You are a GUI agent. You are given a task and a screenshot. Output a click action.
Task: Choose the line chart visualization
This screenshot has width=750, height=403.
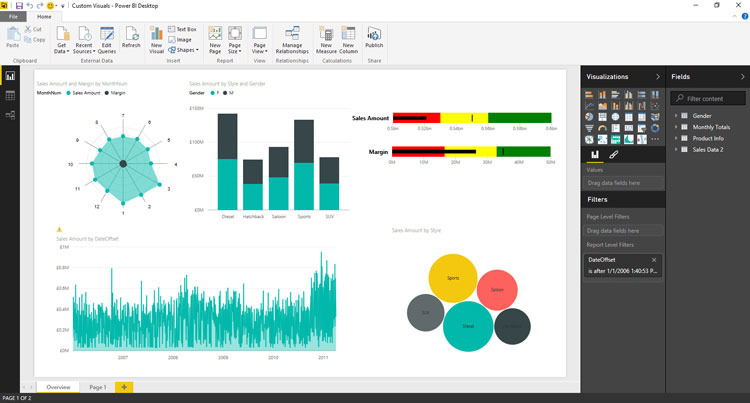589,106
